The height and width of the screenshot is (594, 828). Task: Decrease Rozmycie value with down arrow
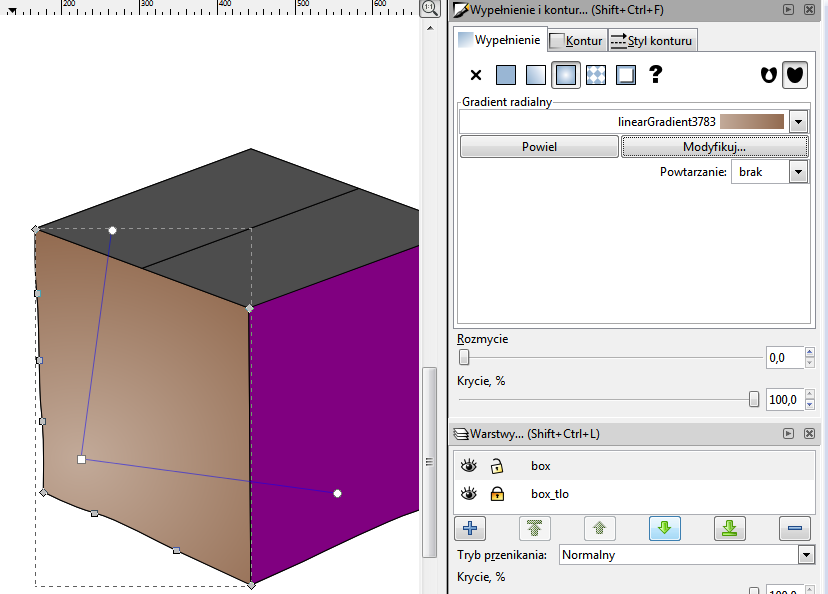810,363
